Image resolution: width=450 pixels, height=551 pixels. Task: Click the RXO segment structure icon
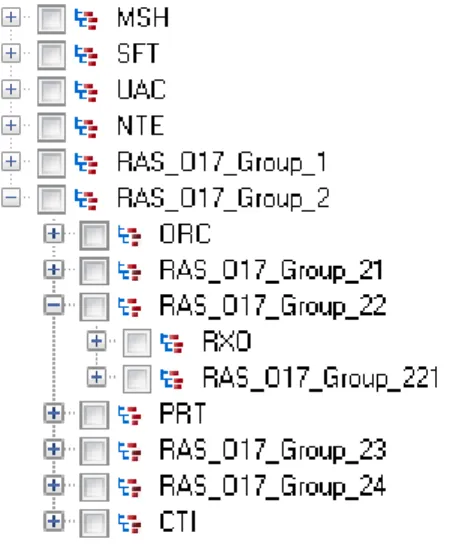172,343
